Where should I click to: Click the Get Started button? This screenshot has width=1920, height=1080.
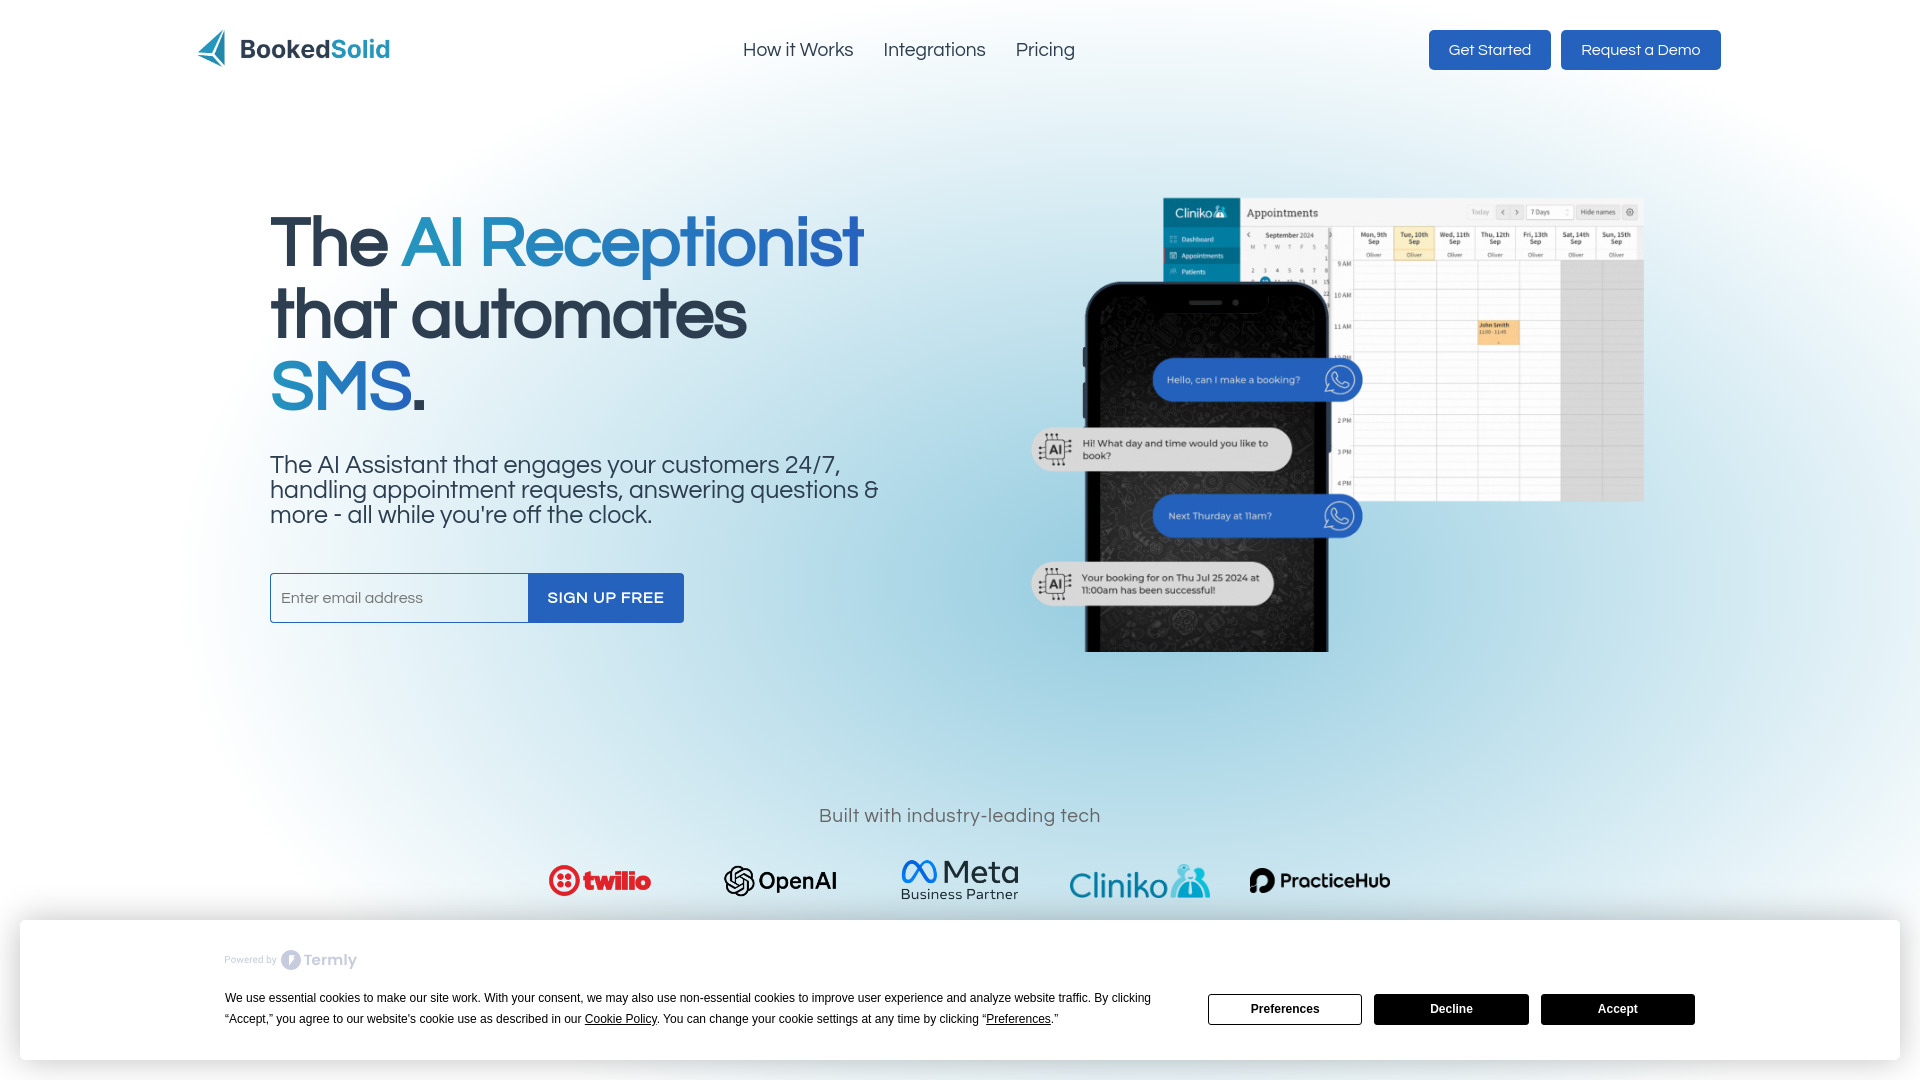pyautogui.click(x=1489, y=50)
